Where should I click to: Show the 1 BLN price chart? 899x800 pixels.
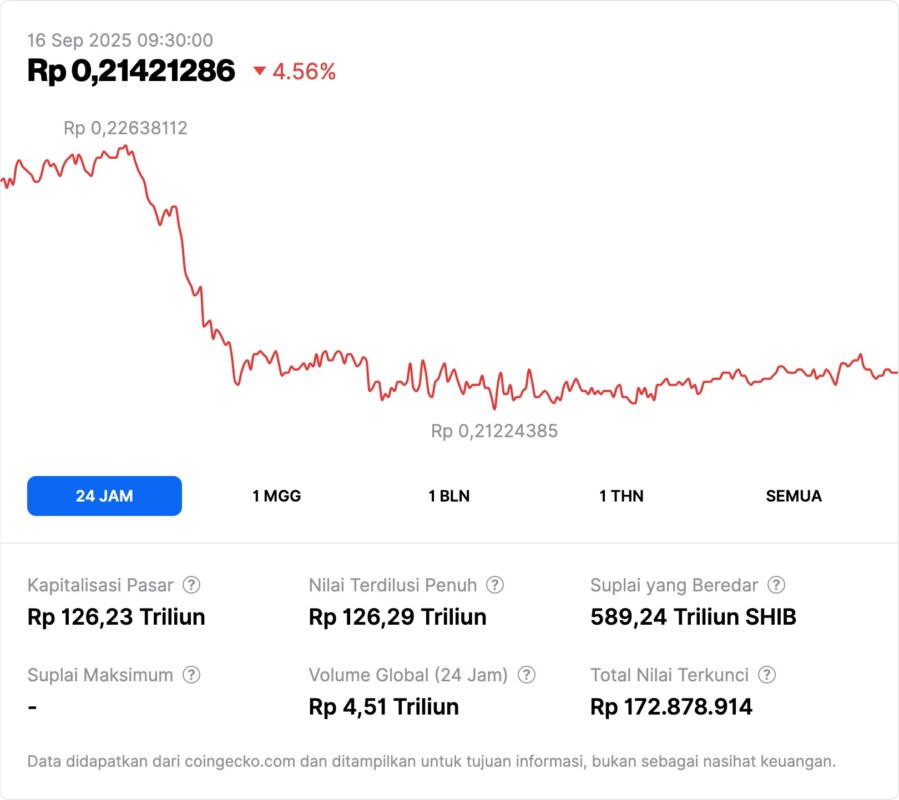(x=449, y=496)
